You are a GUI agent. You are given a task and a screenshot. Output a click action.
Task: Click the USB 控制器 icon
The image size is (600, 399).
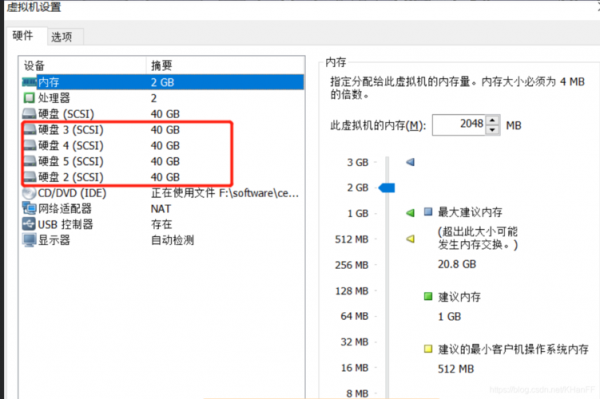29,224
